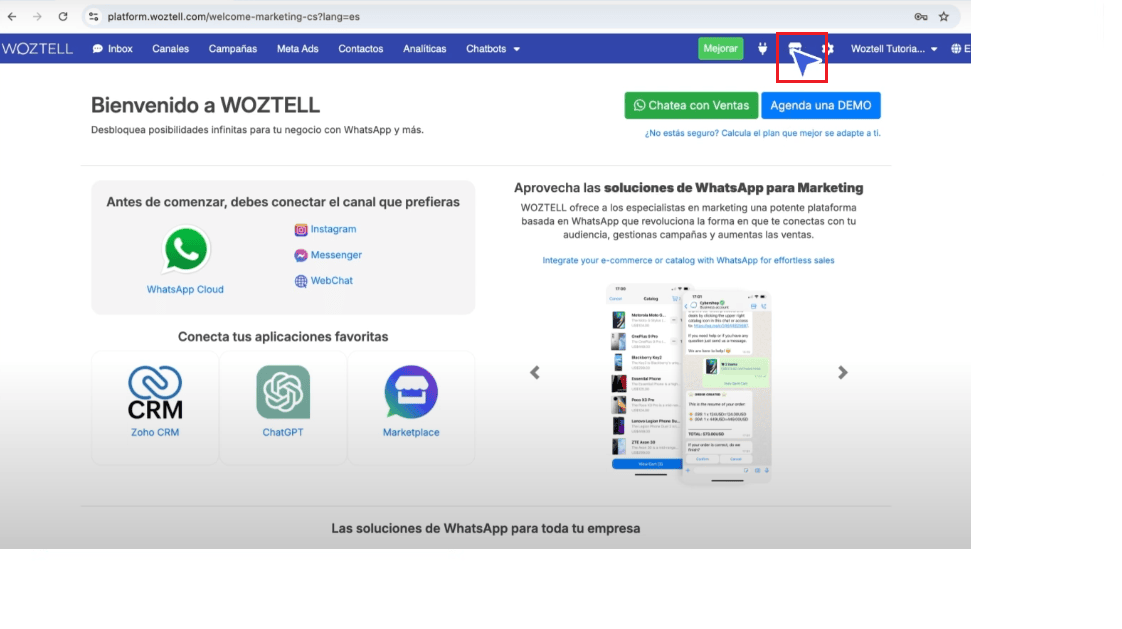Viewport: 1122px width, 629px height.
Task: Click the WOZTELL logo
Action: point(37,49)
